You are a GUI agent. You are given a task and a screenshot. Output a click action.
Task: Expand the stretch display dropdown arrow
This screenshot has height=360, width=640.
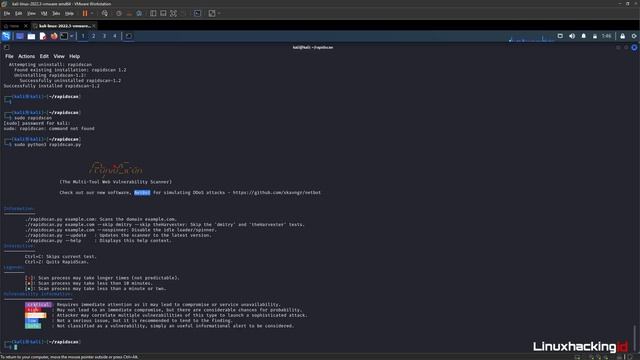(x=219, y=13)
